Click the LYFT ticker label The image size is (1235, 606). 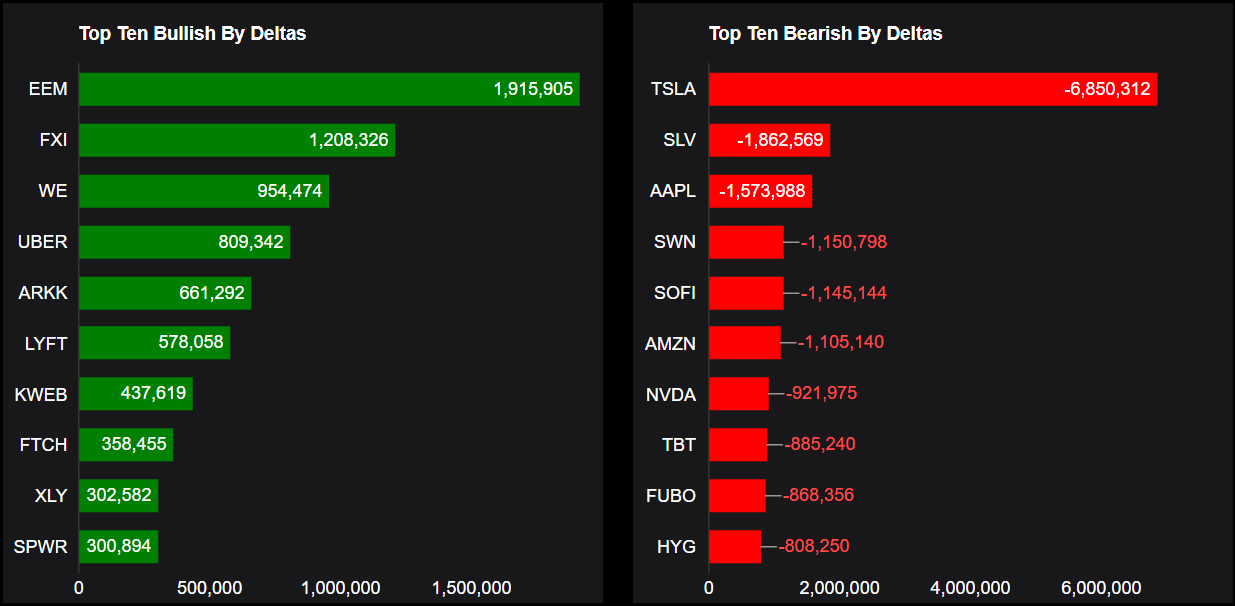pyautogui.click(x=46, y=344)
